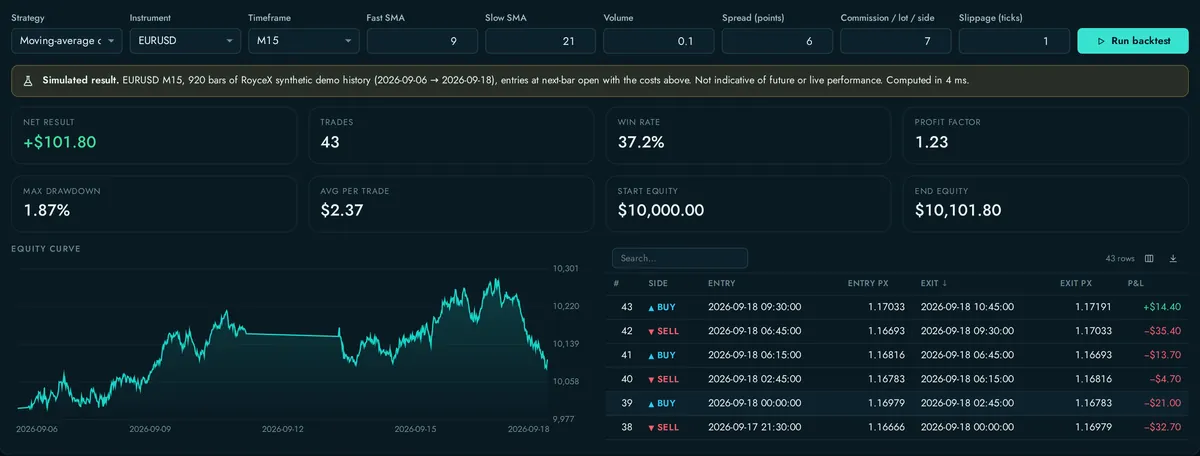Image resolution: width=1200 pixels, height=456 pixels.
Task: Download the trades table via export icon
Action: click(1173, 258)
